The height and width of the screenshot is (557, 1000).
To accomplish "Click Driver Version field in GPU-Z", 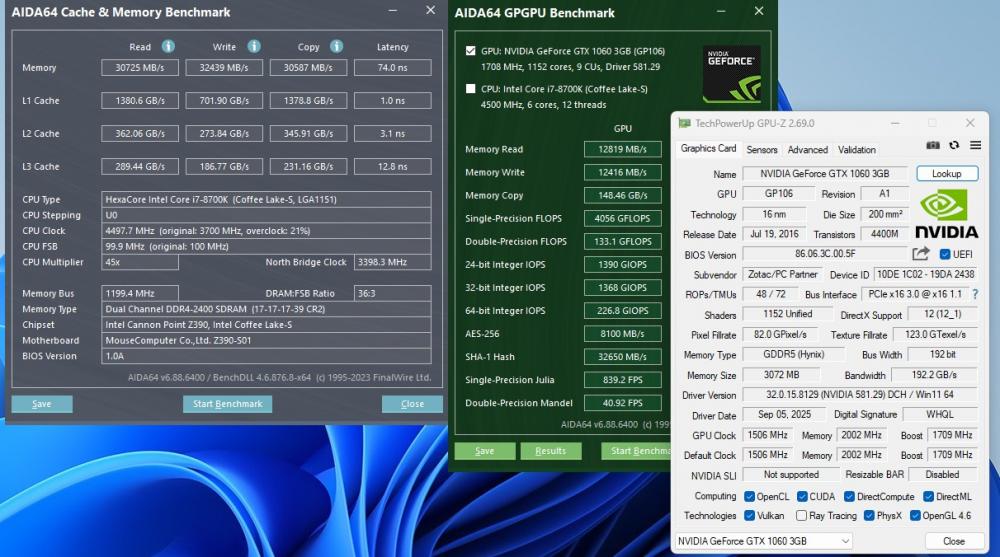I will (859, 395).
